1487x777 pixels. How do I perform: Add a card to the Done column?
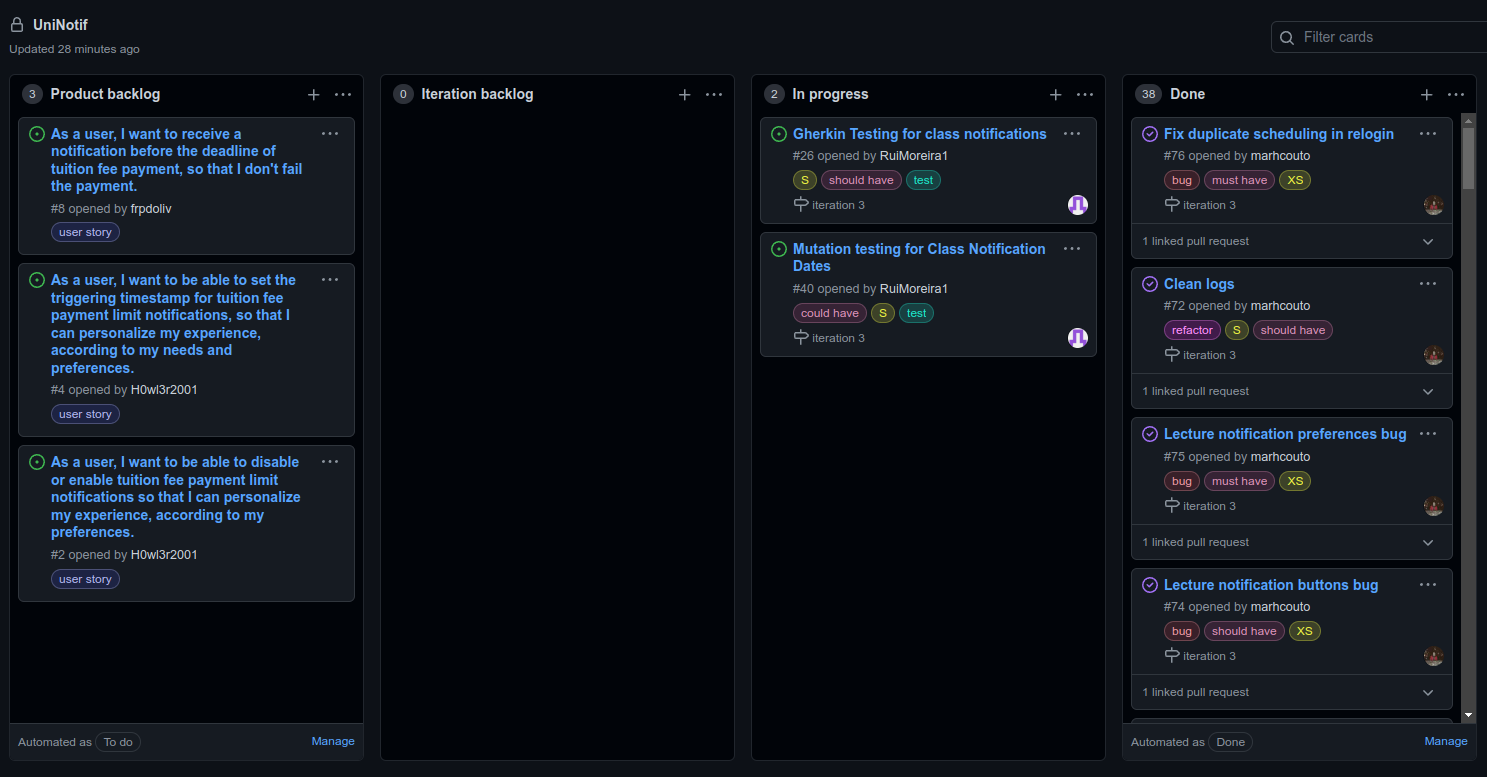[1426, 94]
